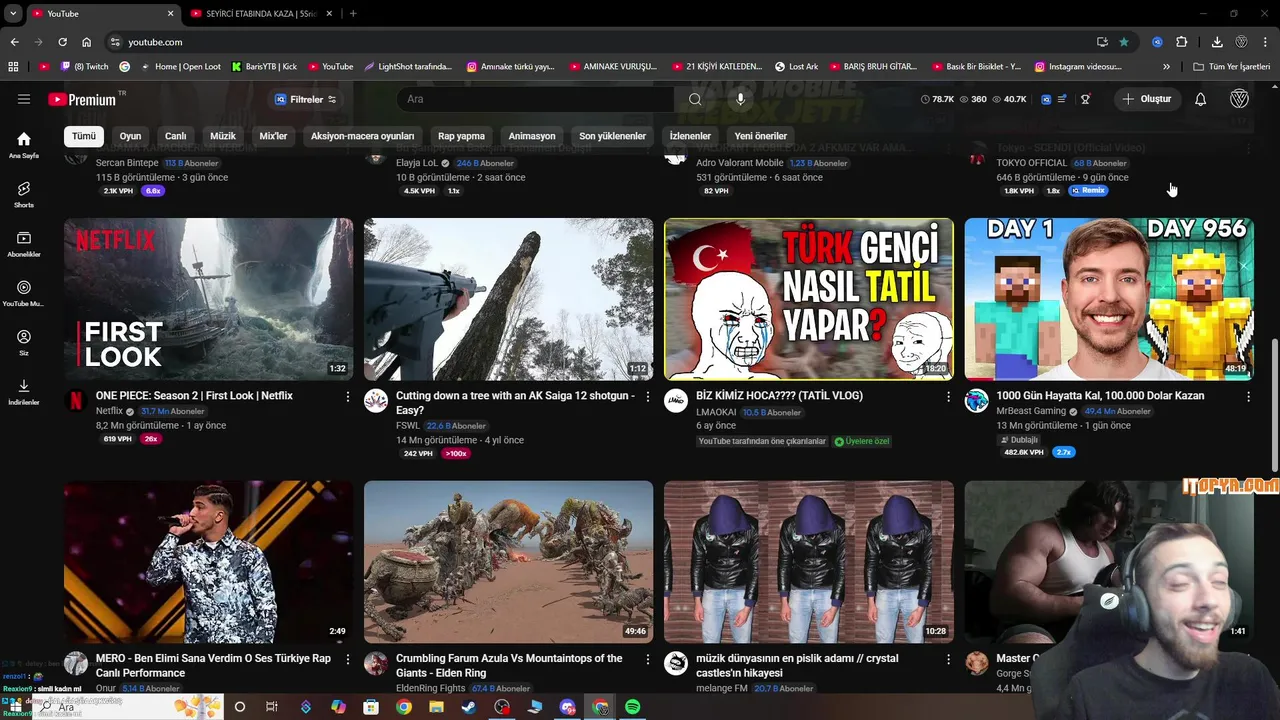This screenshot has height=720, width=1280.
Task: Select the Son yüklenenler chip
Action: tap(612, 136)
